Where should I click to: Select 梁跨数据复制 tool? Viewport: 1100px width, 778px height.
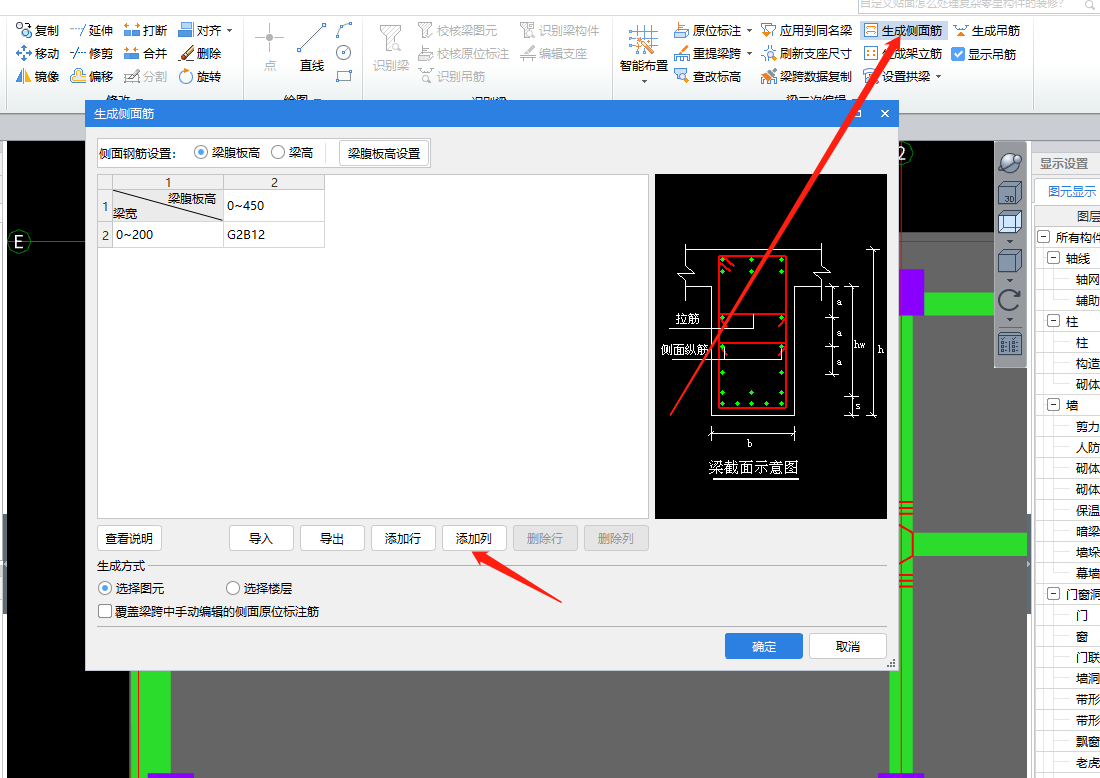coord(806,76)
